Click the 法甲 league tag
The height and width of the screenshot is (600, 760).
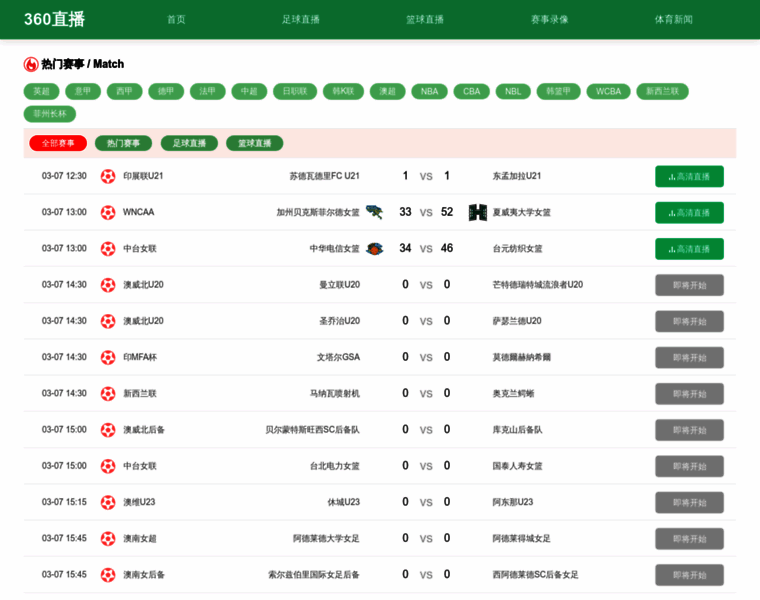[207, 92]
